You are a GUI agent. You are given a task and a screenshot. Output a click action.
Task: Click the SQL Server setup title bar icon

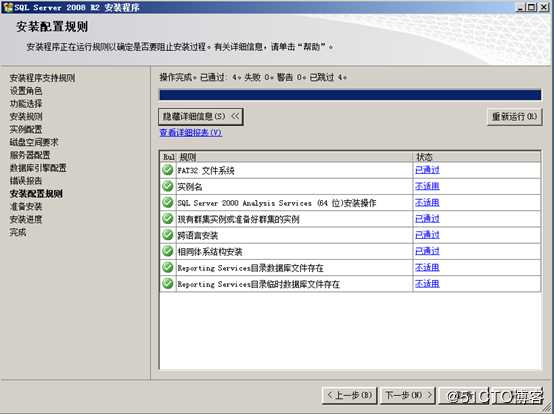(x=7, y=7)
